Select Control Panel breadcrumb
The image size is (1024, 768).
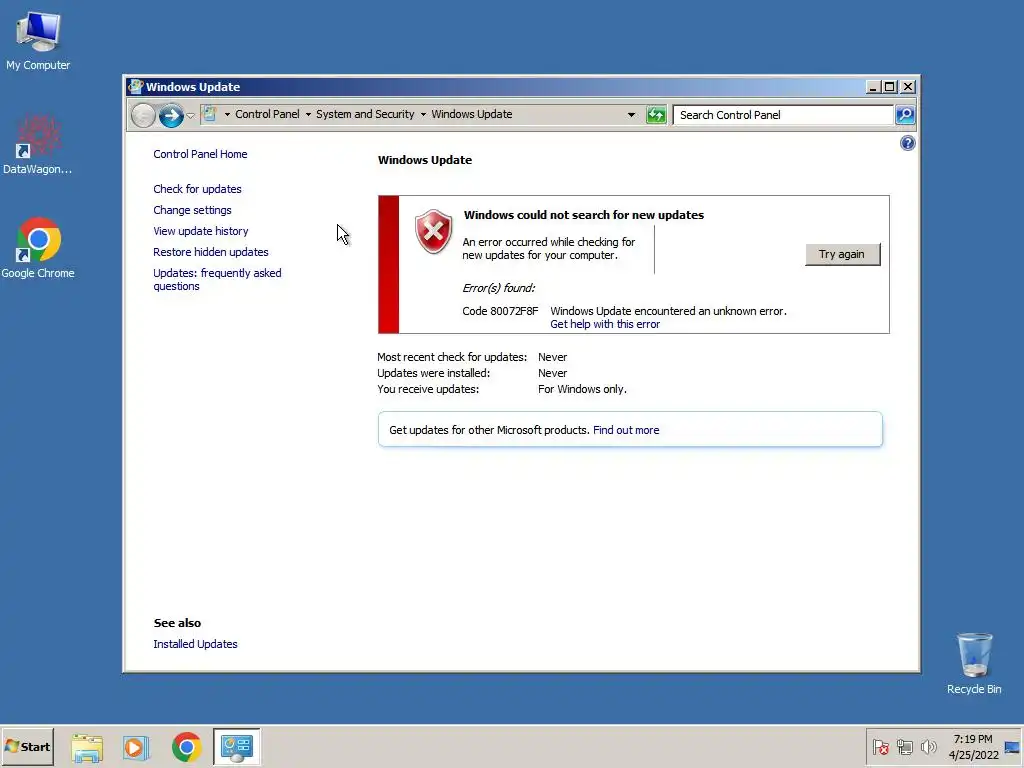click(x=267, y=114)
